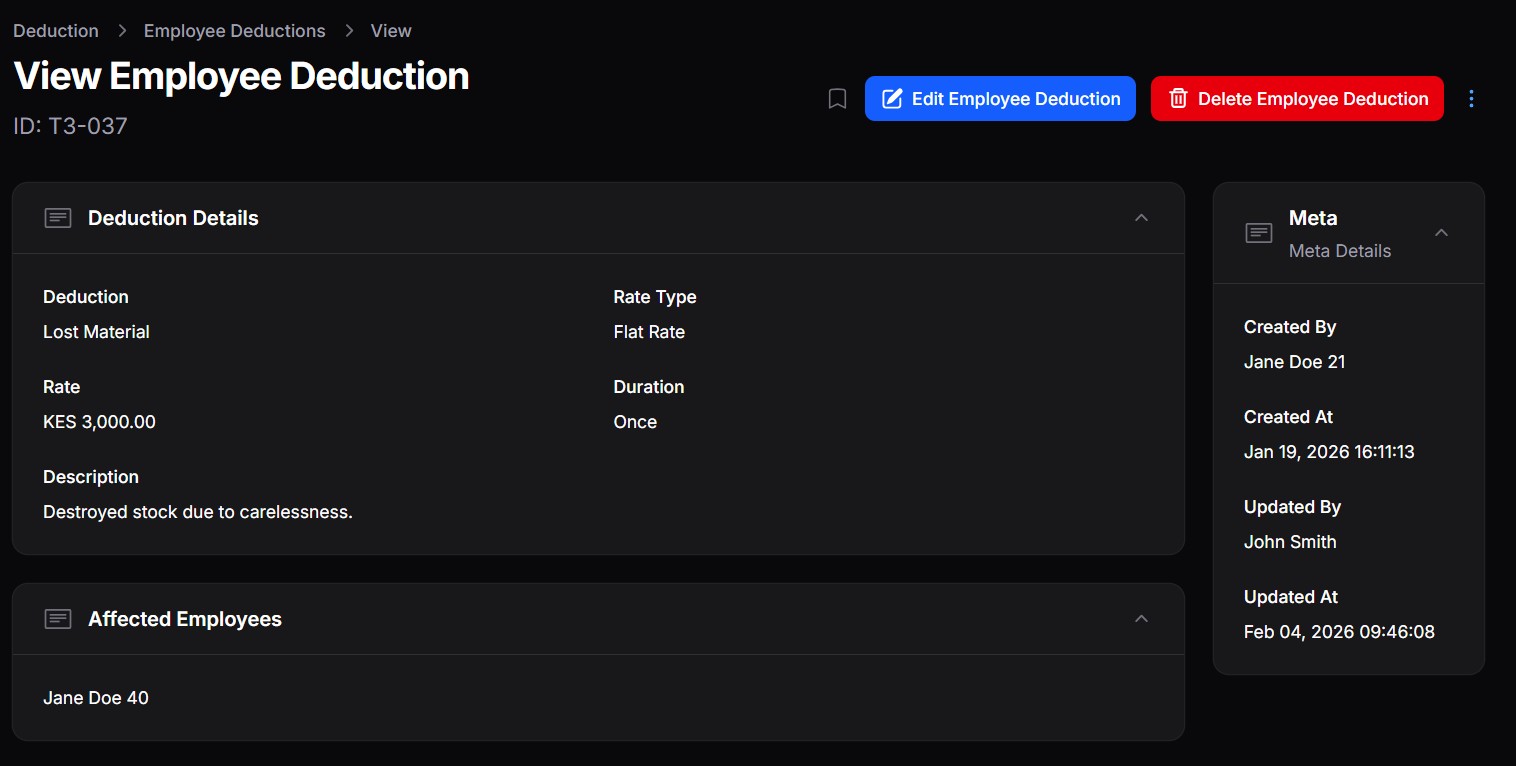Click the destroyed stock description text
The height and width of the screenshot is (766, 1516).
pyautogui.click(x=198, y=512)
